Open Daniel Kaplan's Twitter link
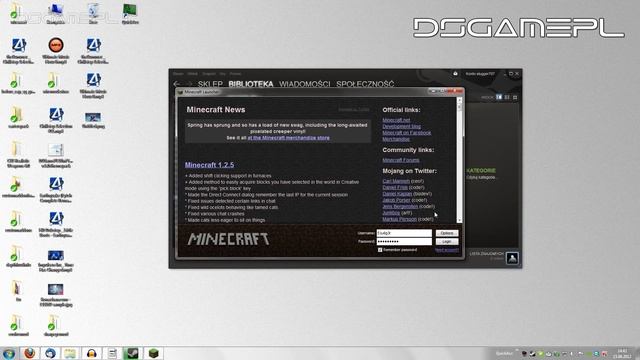 (x=397, y=194)
